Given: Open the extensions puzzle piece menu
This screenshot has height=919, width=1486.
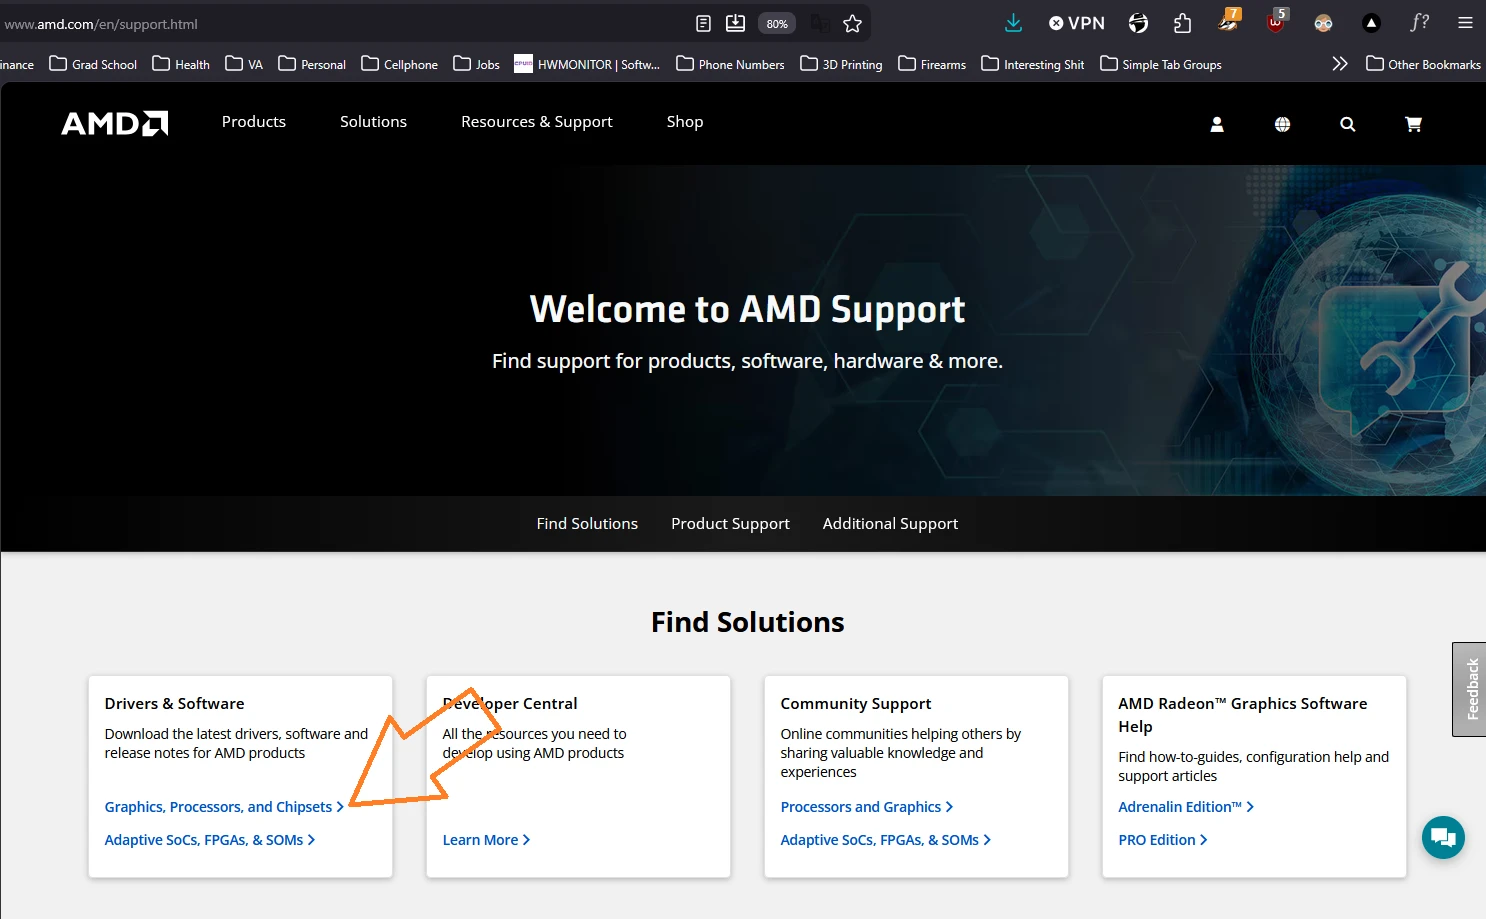Looking at the screenshot, I should coord(1182,23).
